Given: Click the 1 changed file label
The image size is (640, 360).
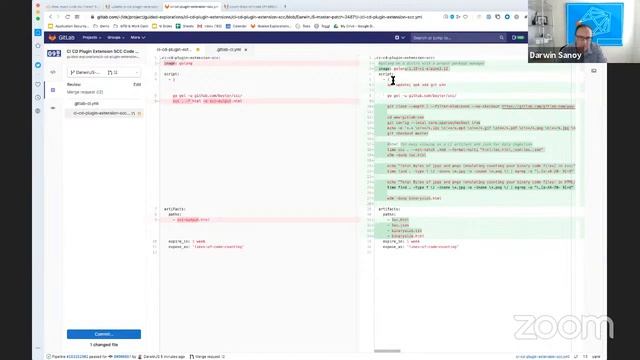Looking at the screenshot, I should [x=104, y=345].
